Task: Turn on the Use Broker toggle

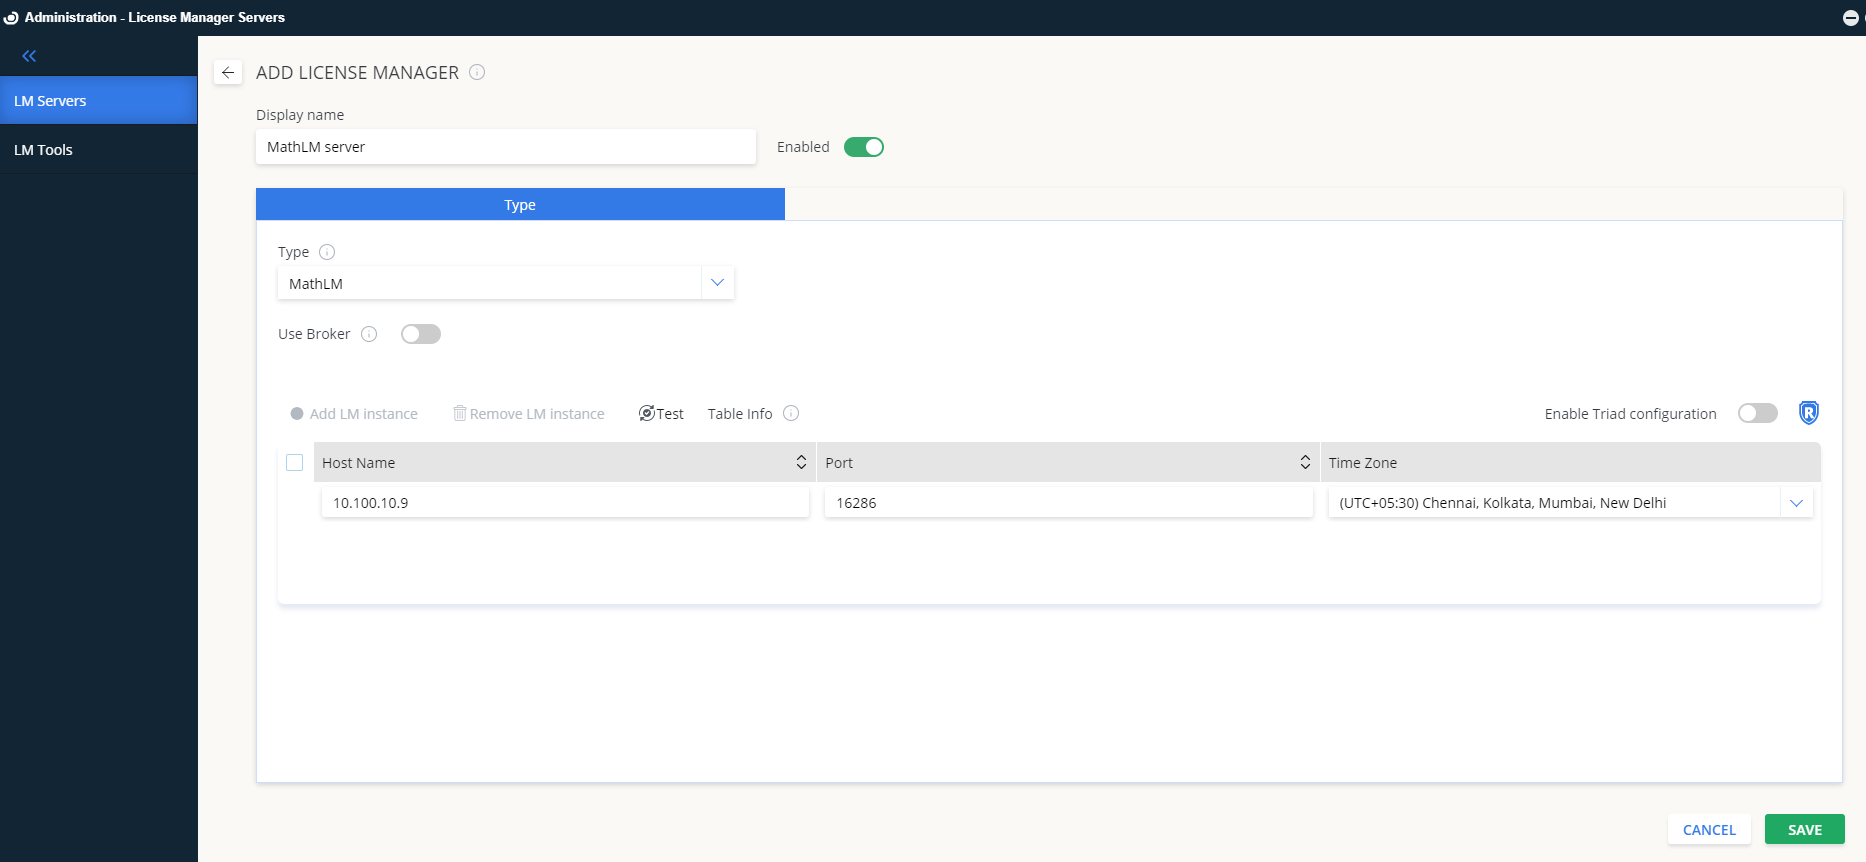Action: click(x=420, y=334)
